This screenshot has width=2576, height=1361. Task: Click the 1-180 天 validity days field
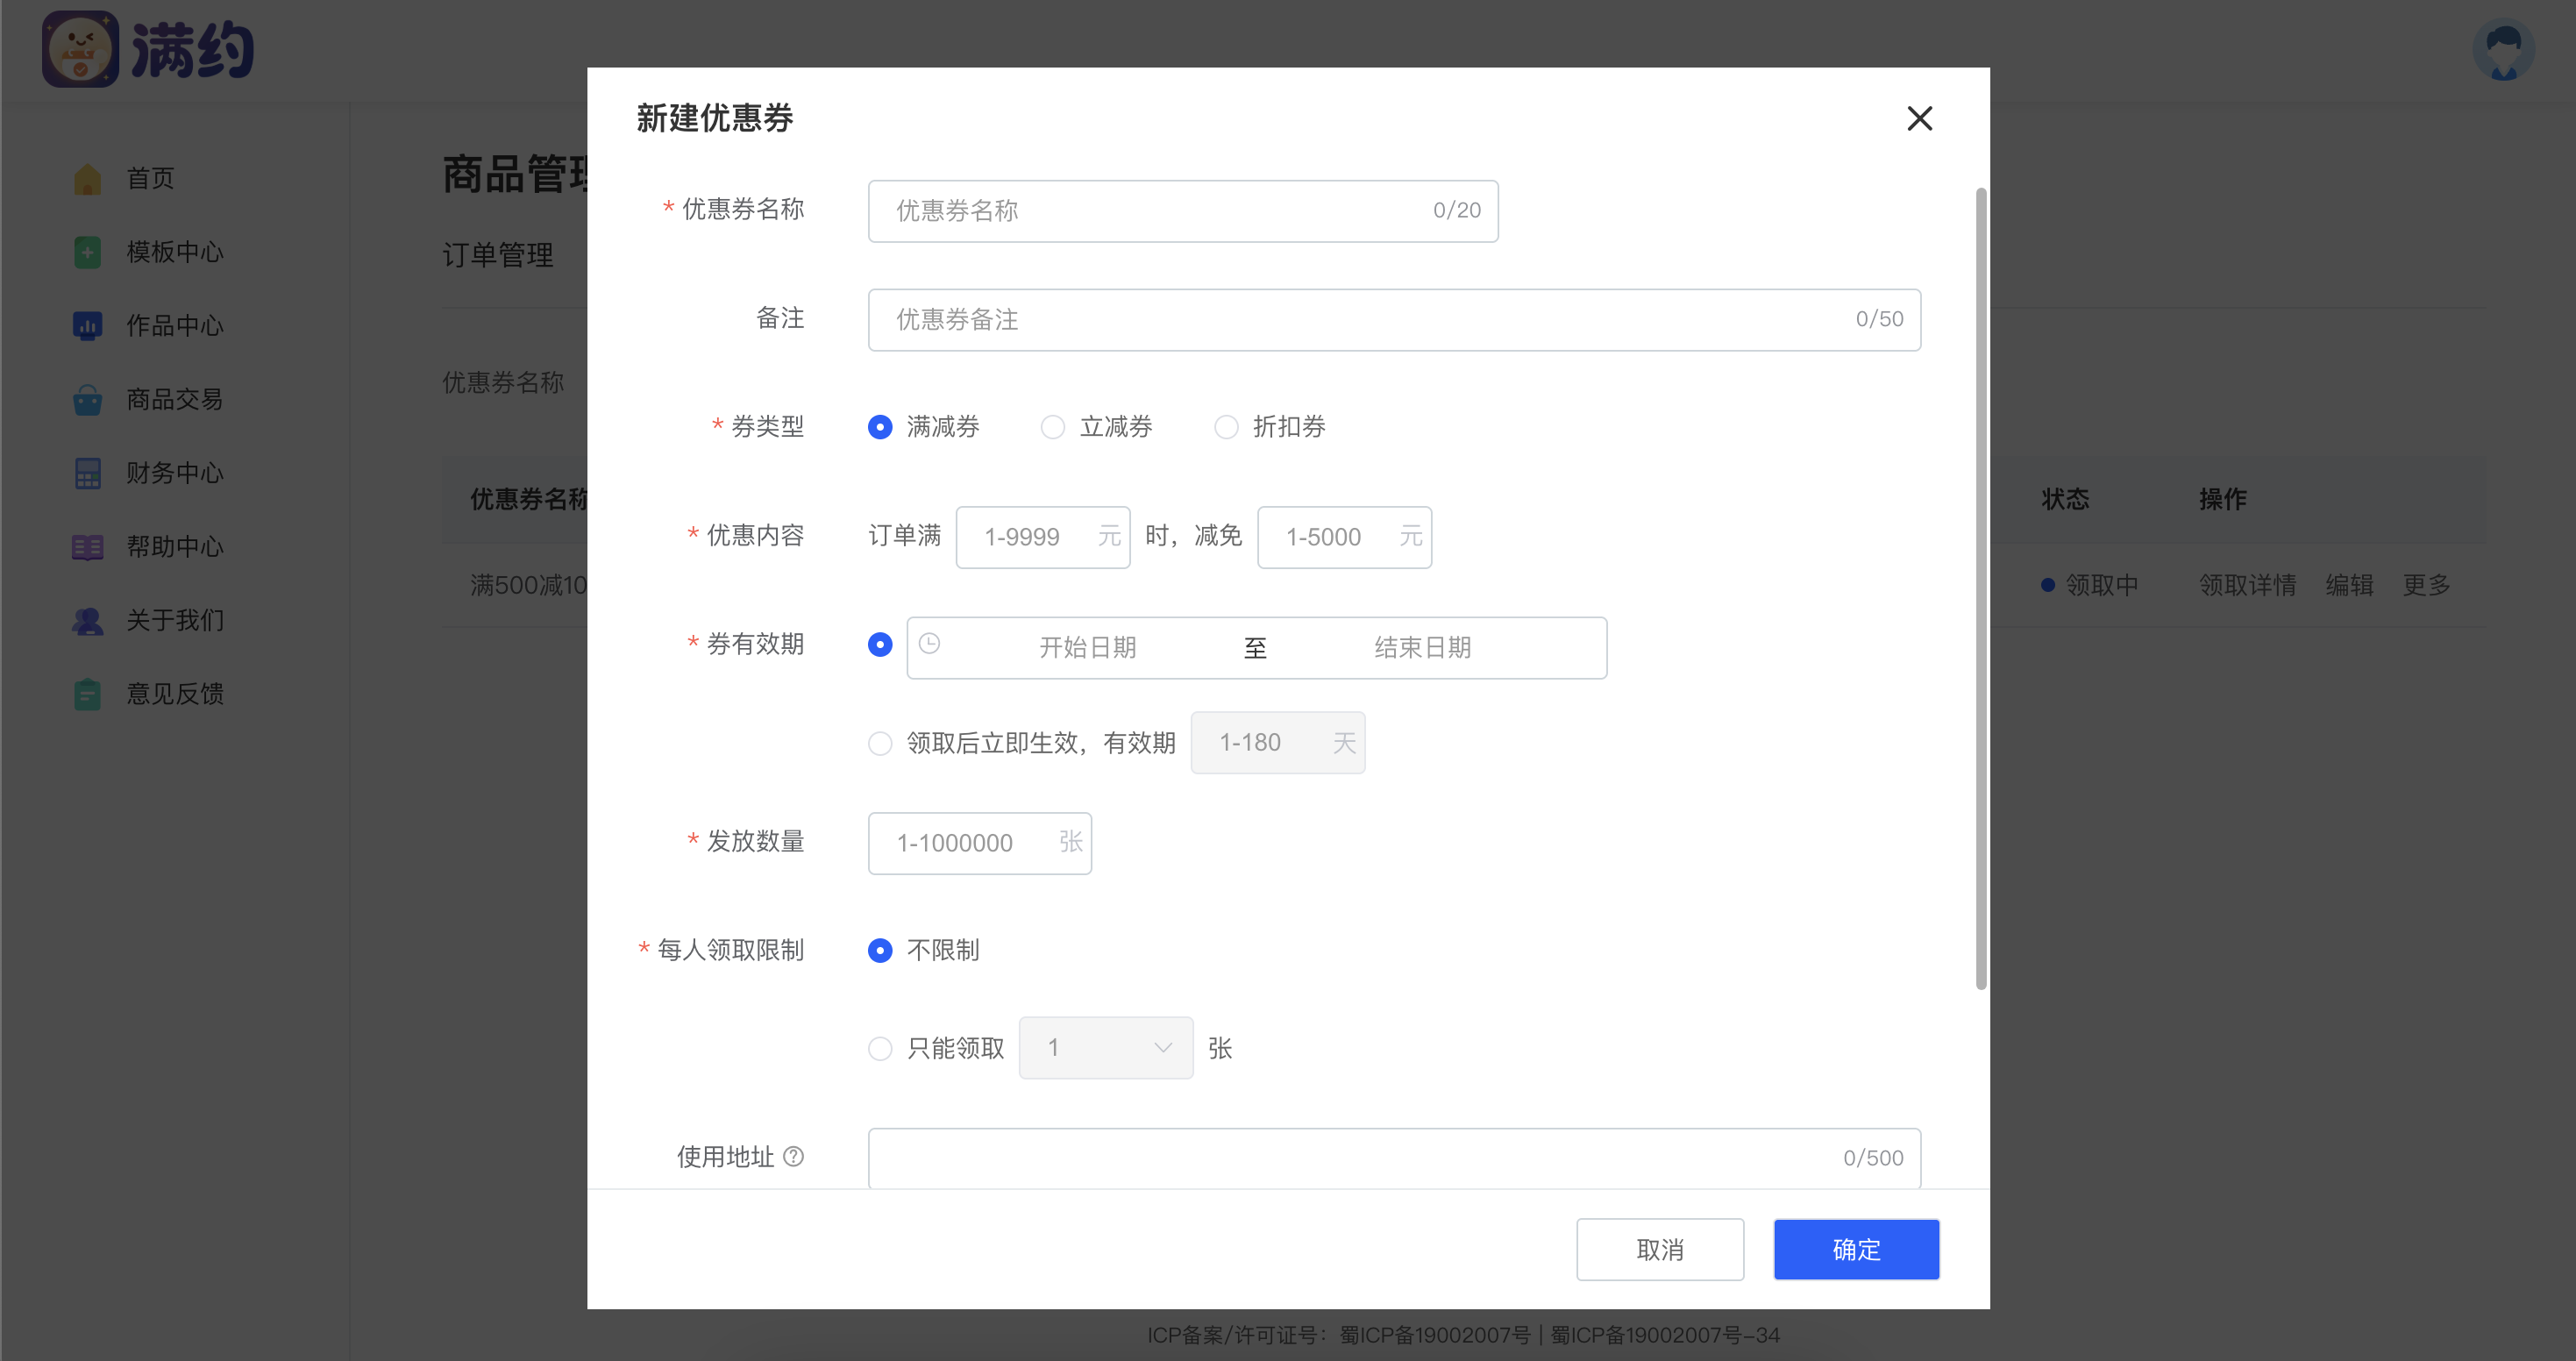click(x=1278, y=743)
